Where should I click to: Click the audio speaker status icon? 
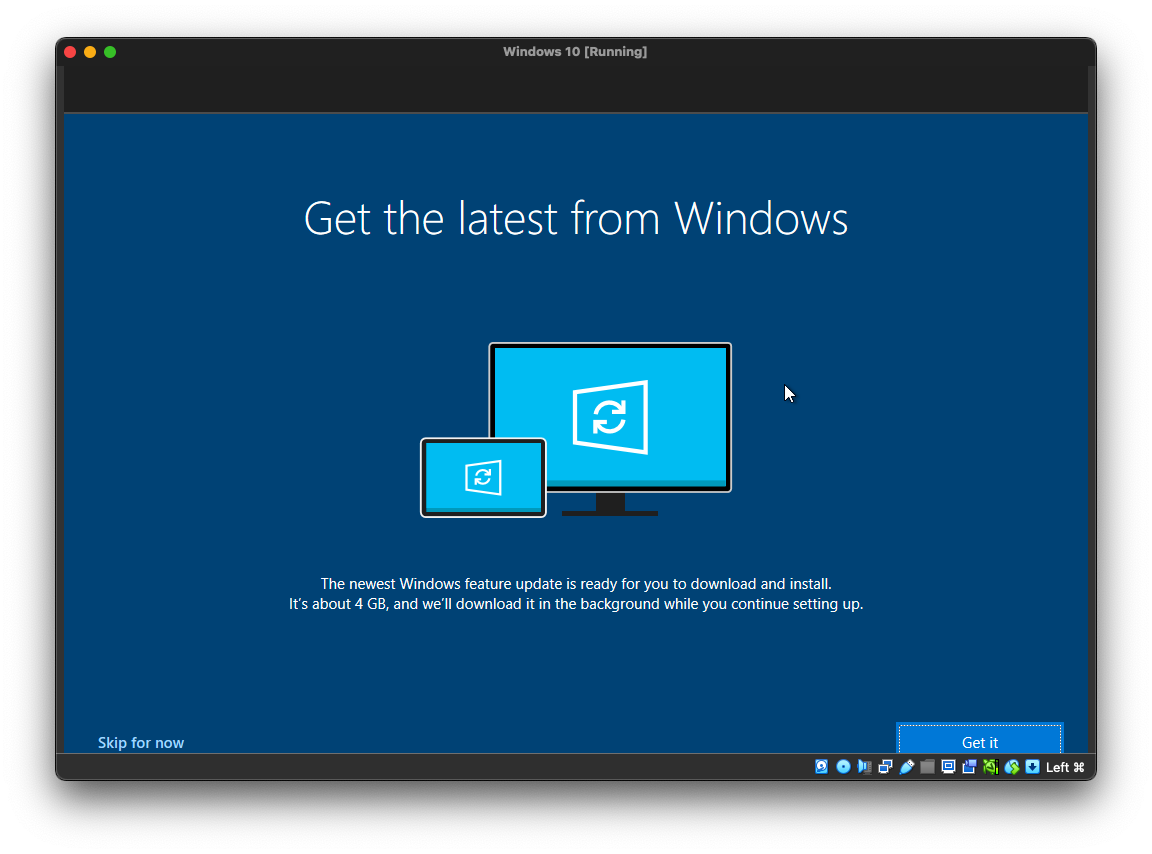coord(864,767)
